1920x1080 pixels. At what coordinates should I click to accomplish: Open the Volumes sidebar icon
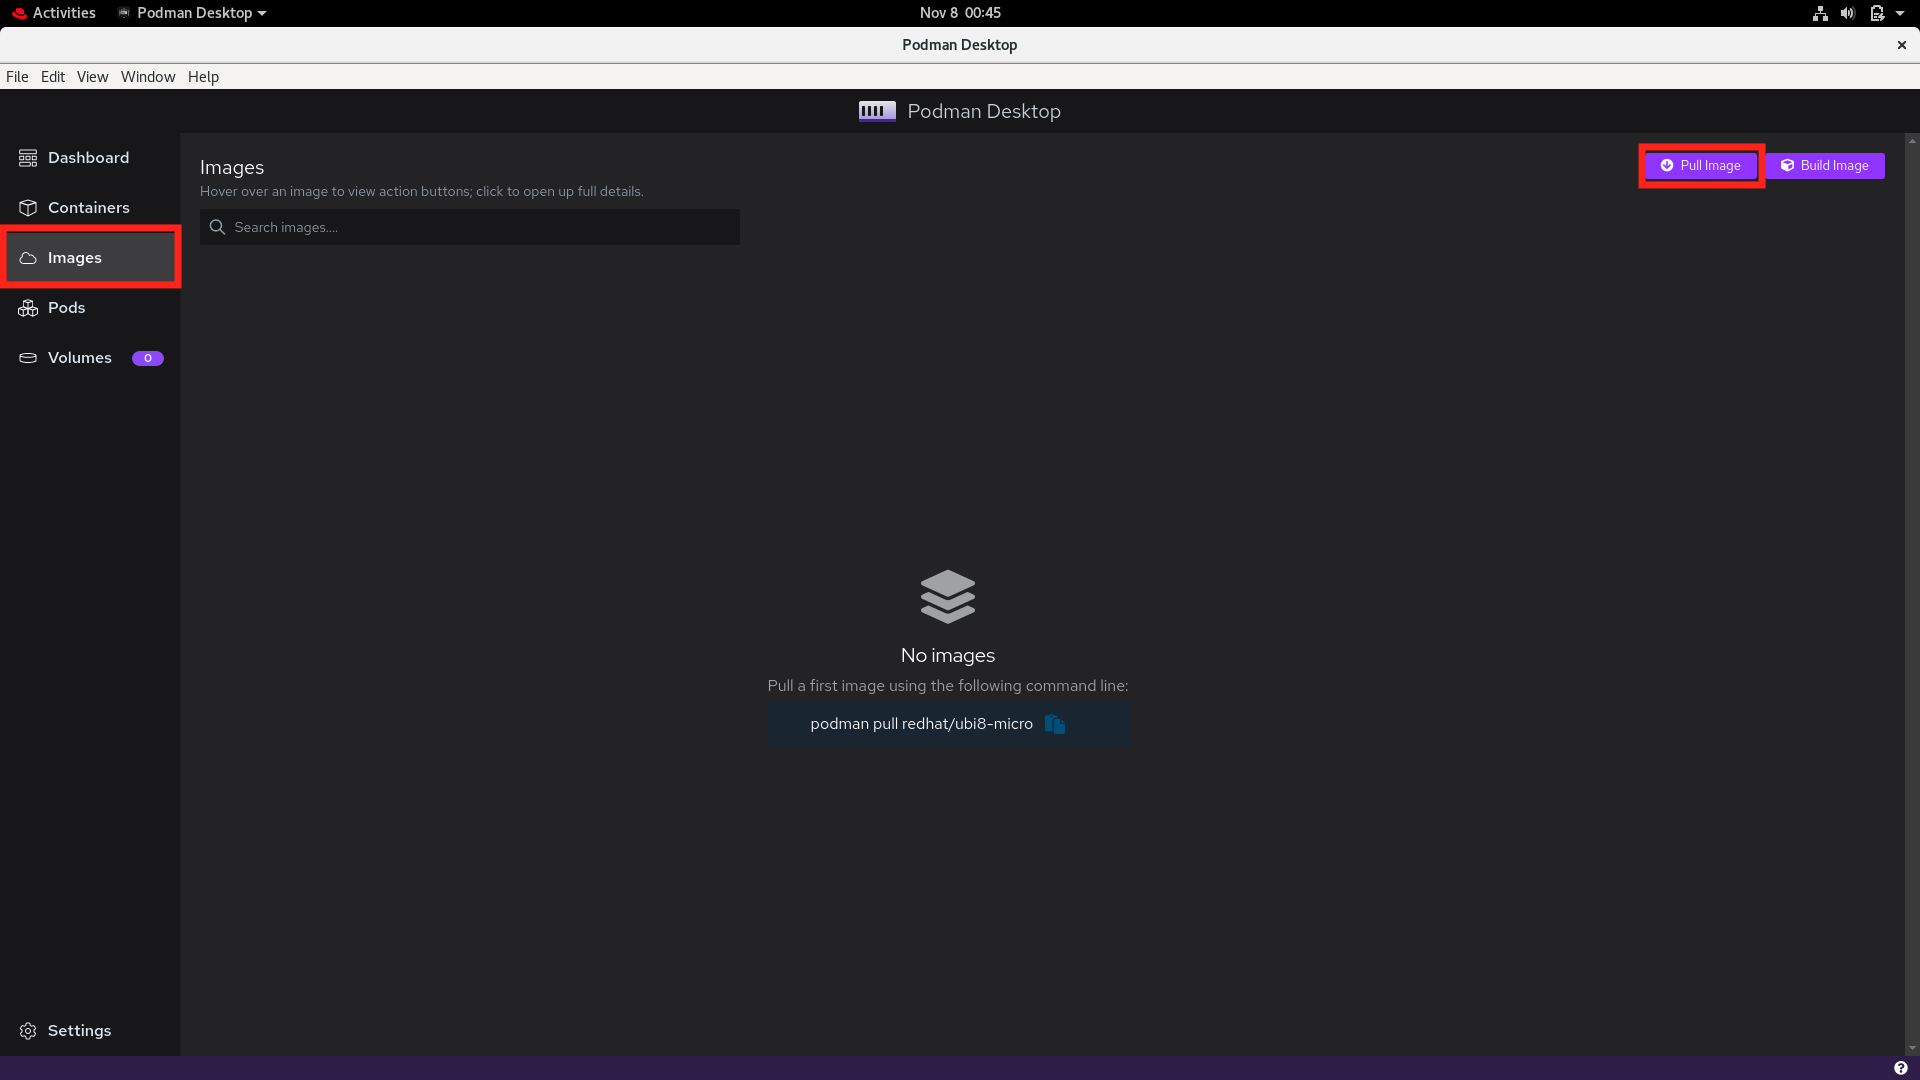(27, 357)
